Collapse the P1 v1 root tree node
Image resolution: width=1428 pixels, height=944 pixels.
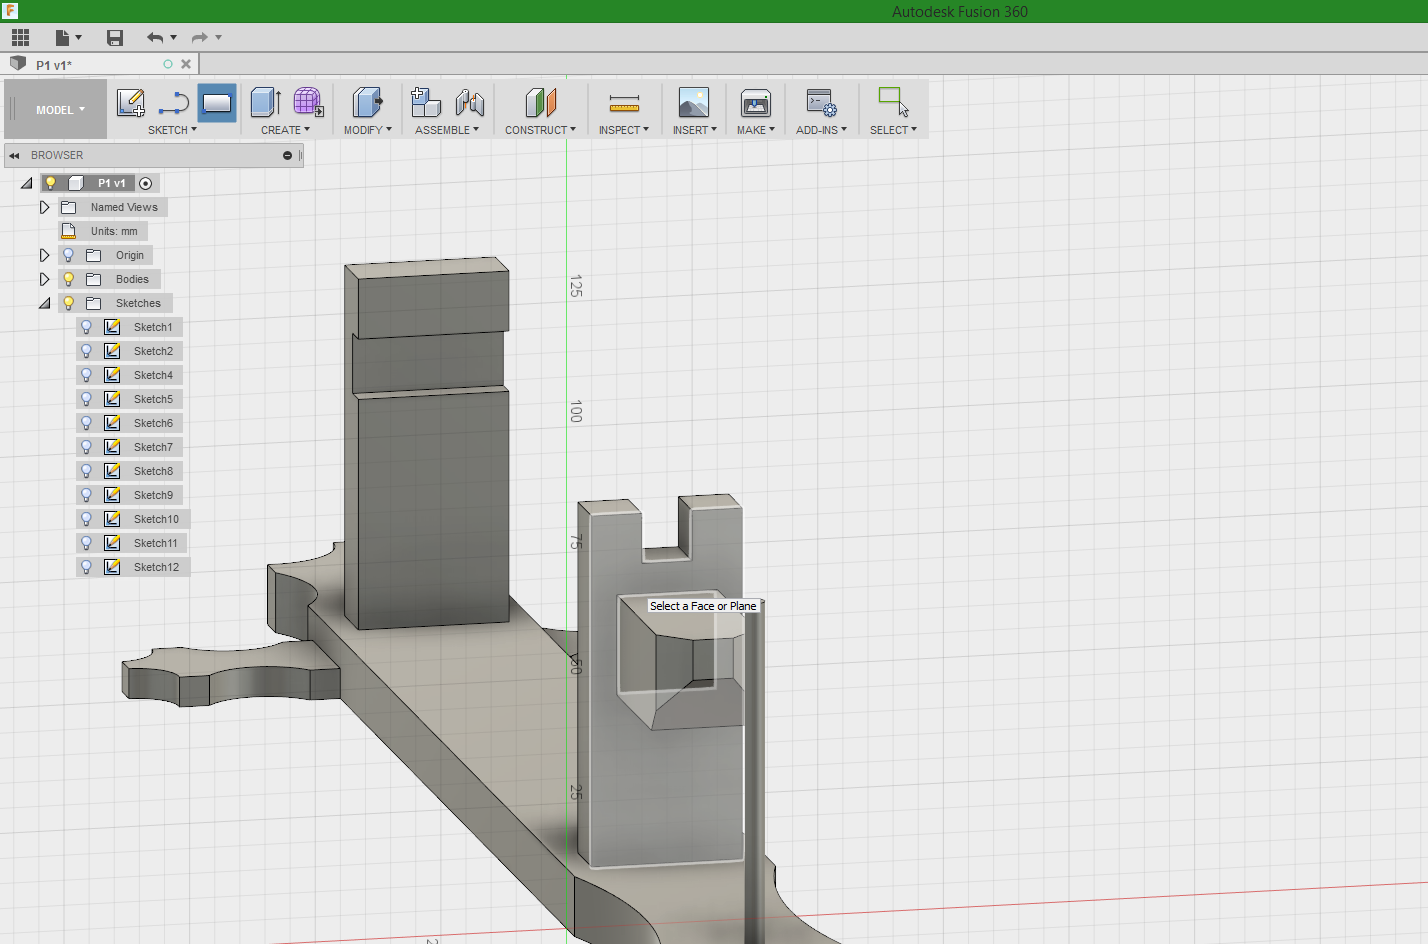pos(27,183)
